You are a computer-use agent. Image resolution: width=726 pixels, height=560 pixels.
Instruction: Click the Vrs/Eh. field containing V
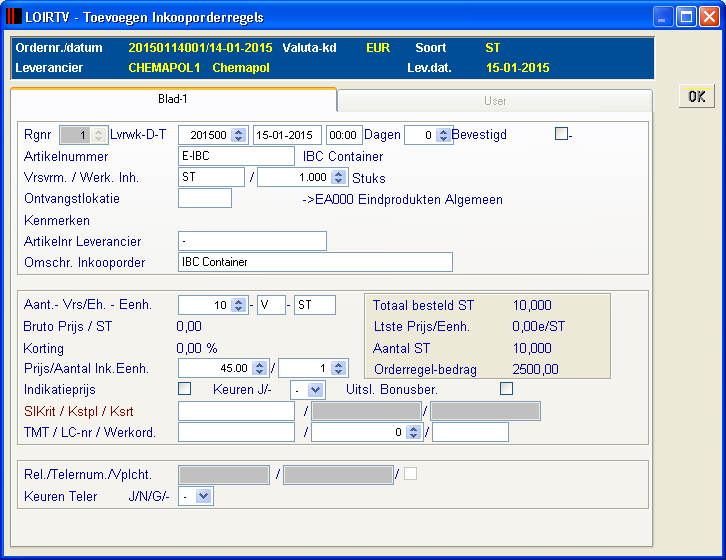coord(271,305)
